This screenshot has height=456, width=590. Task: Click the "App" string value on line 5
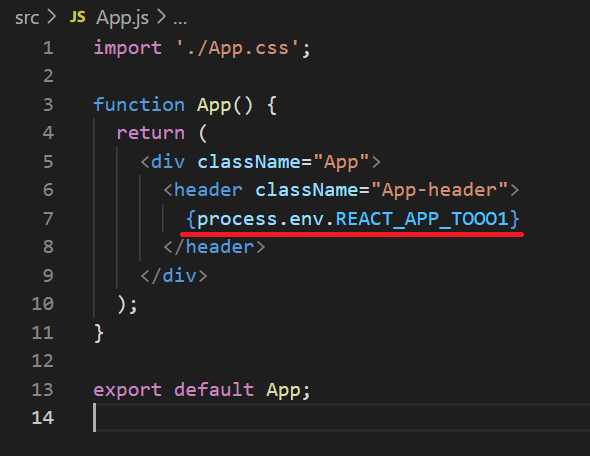coord(341,162)
